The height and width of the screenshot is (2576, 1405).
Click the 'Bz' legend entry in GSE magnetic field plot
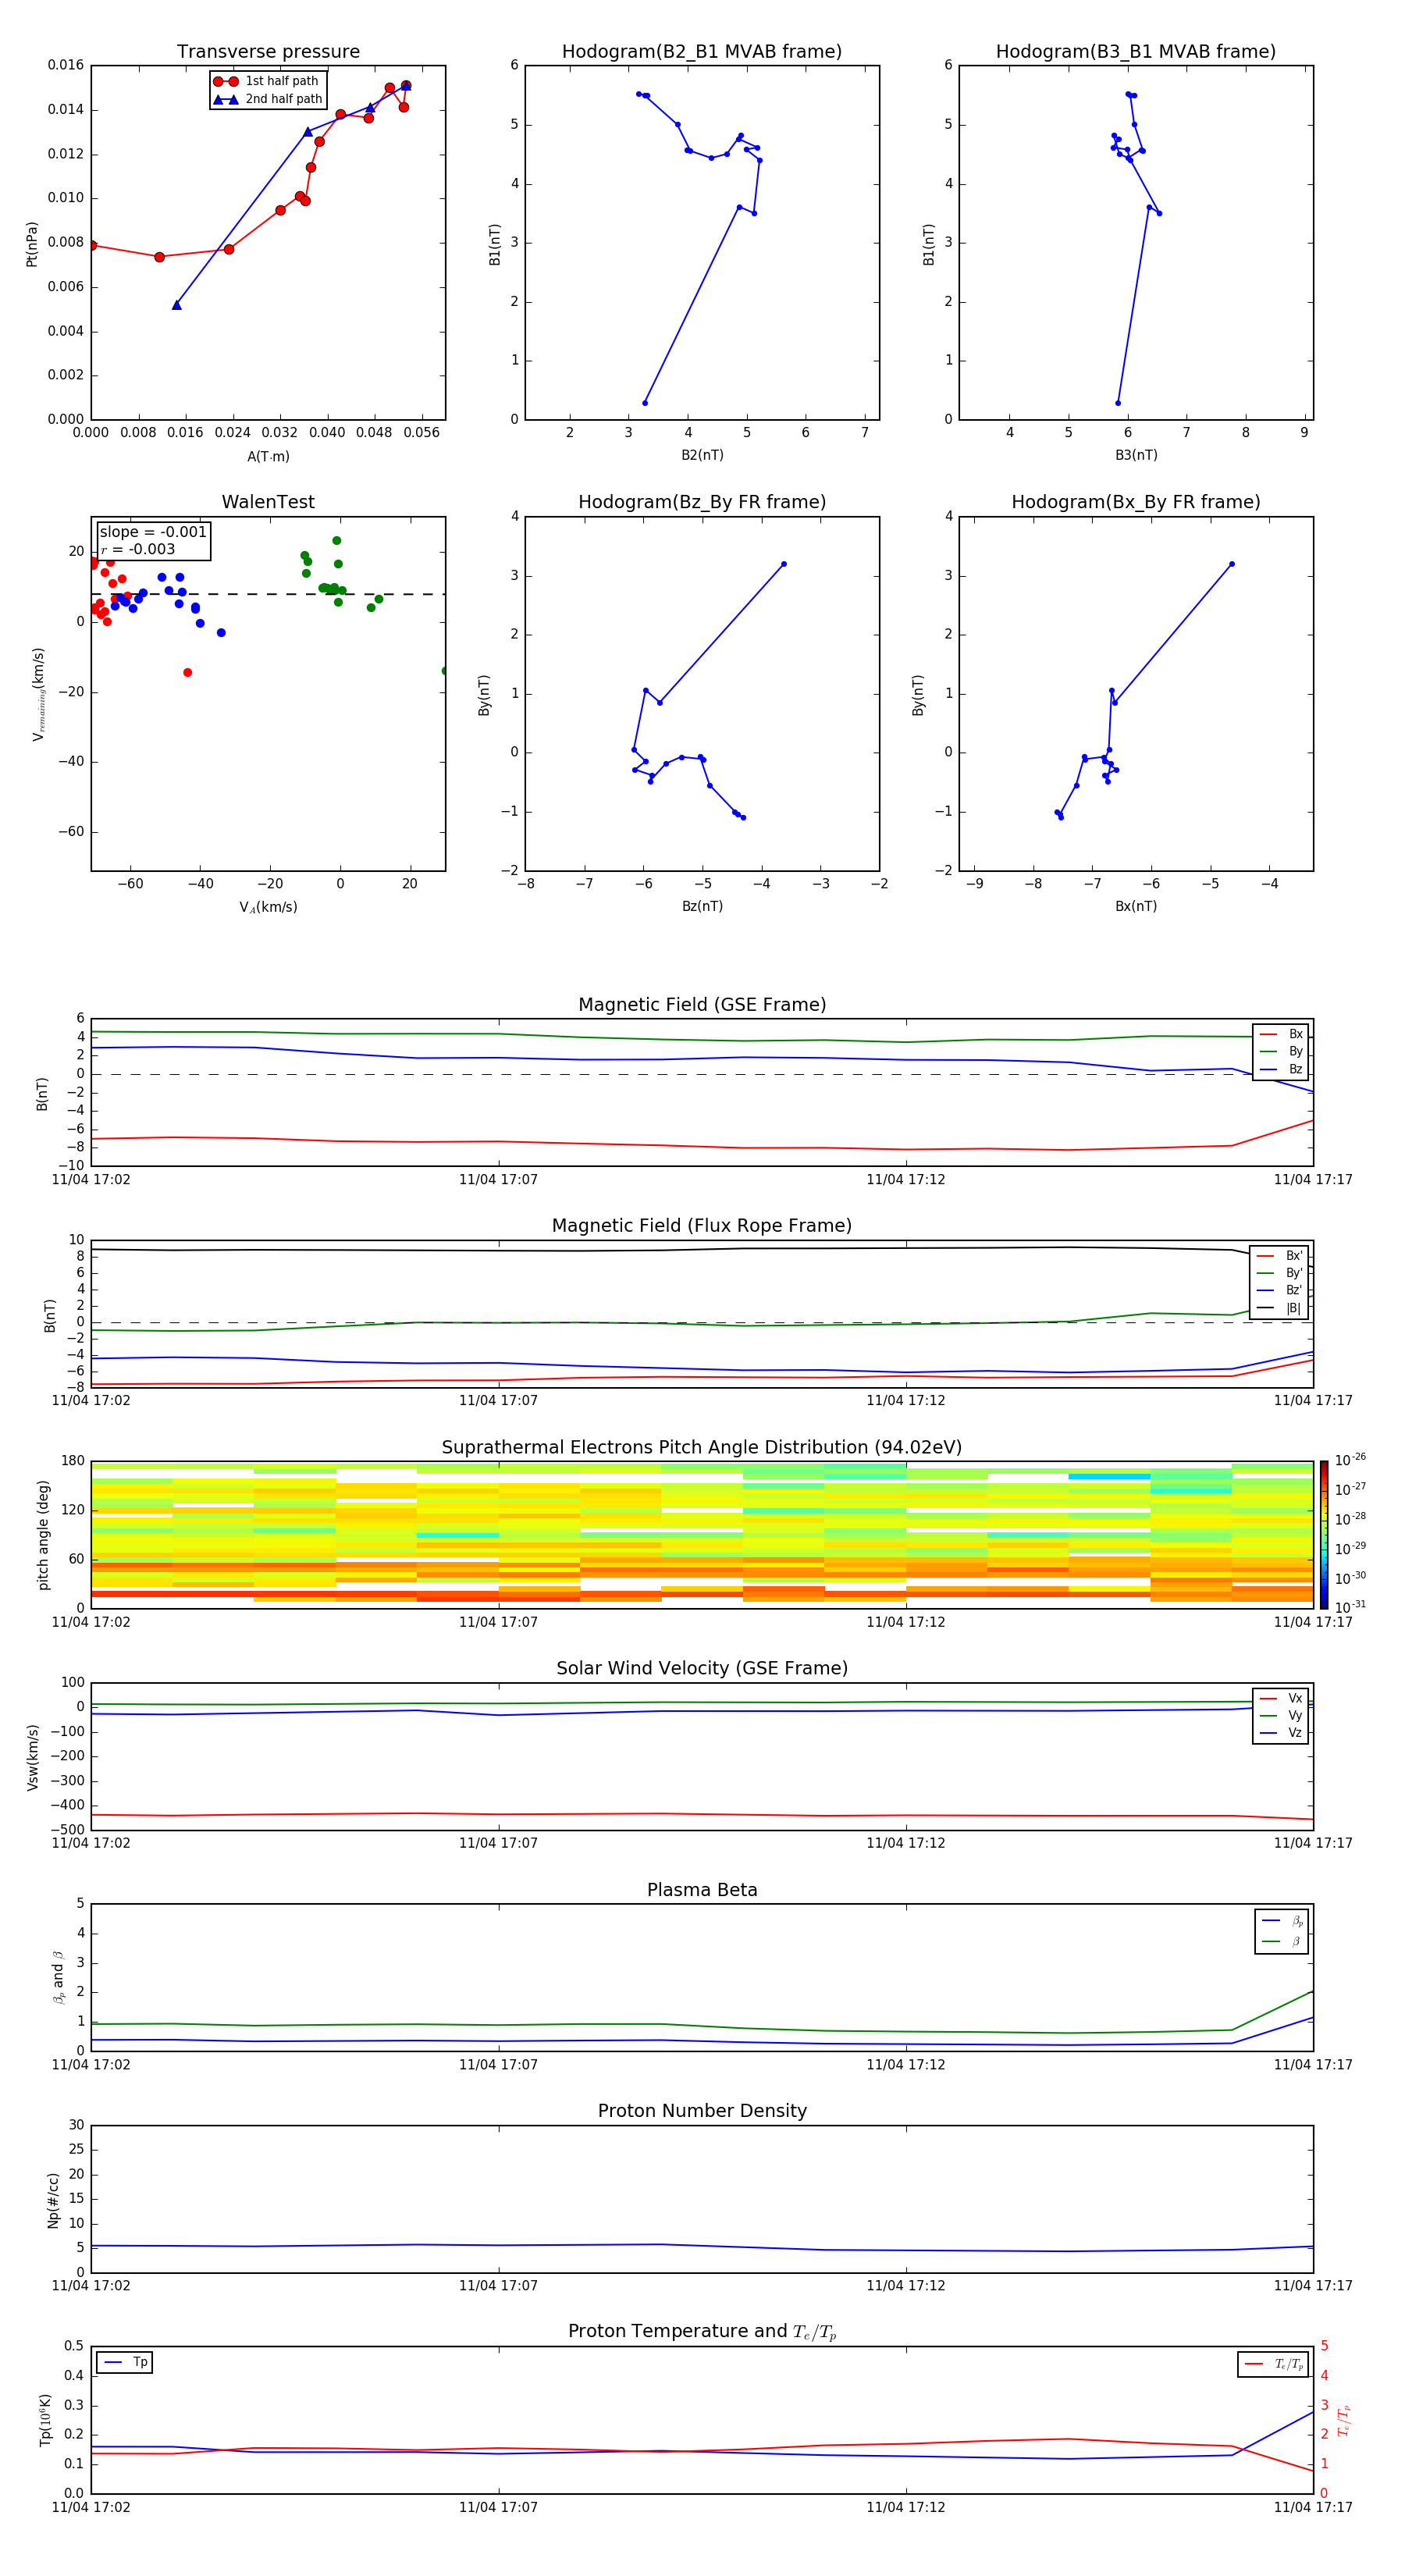pyautogui.click(x=1282, y=1070)
